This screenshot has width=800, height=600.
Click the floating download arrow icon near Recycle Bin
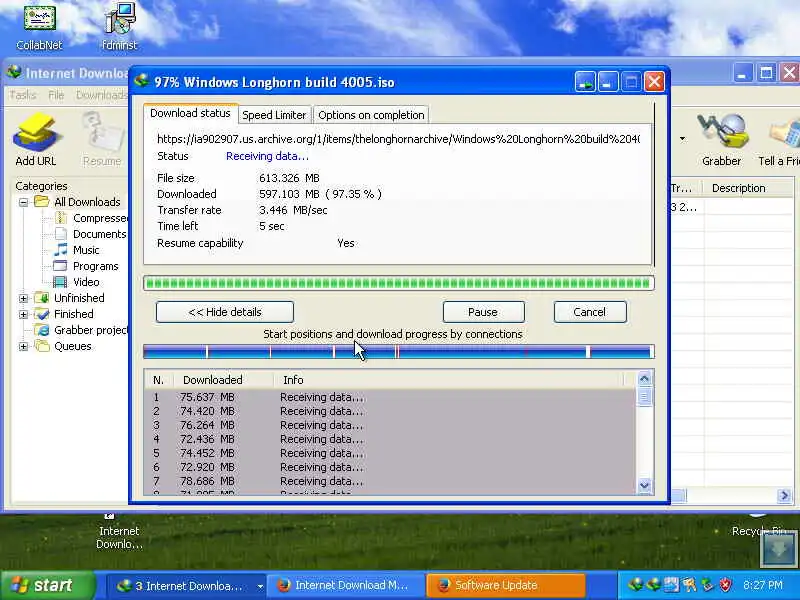click(778, 549)
